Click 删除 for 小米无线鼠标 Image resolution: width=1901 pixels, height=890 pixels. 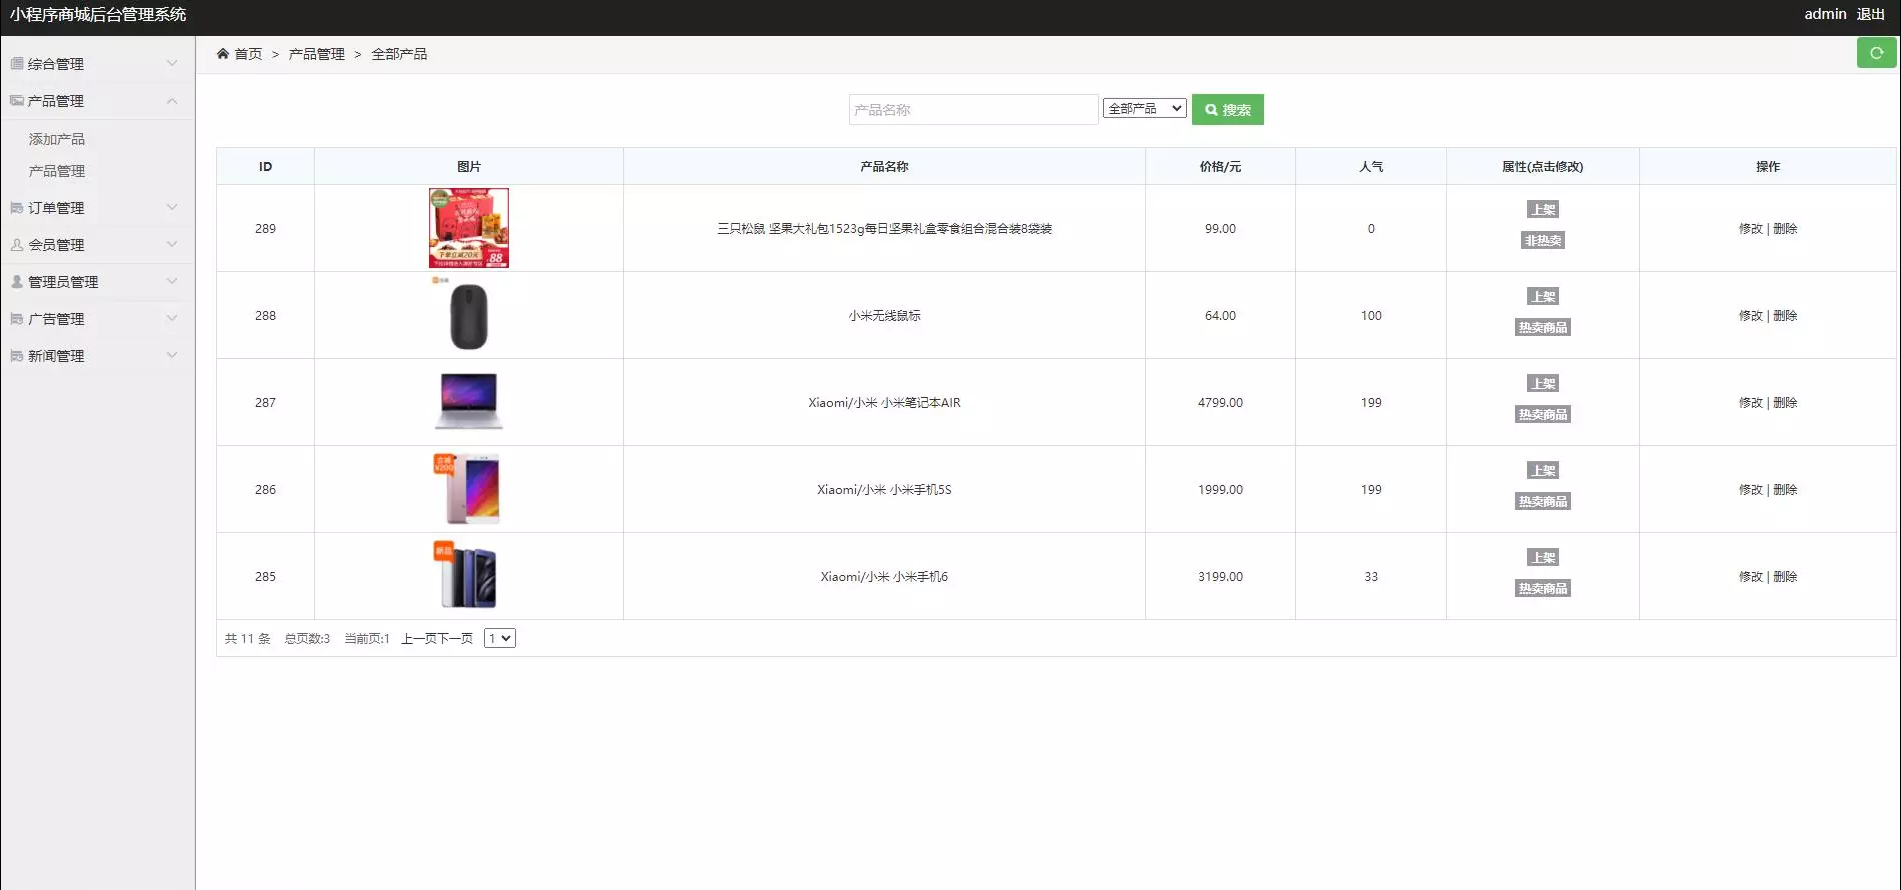tap(1785, 315)
